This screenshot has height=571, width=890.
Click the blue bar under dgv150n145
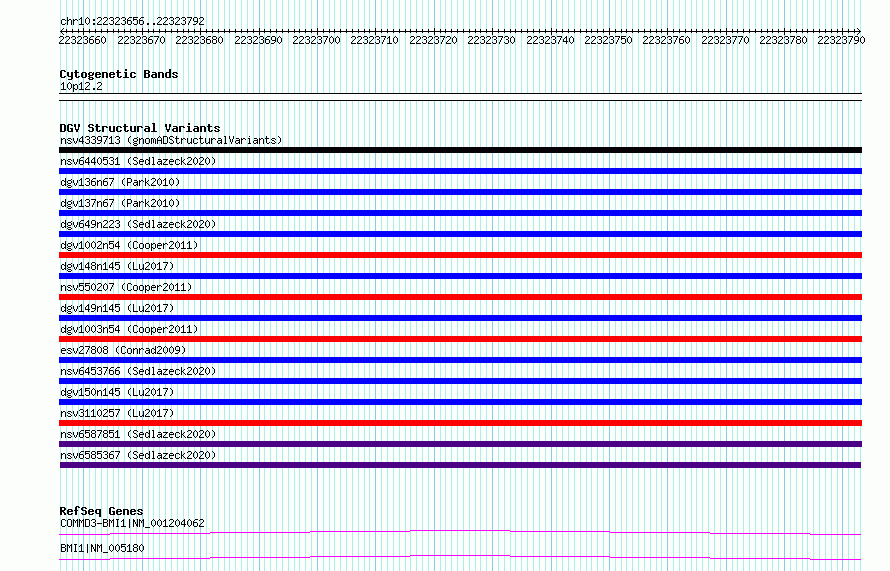click(x=460, y=402)
